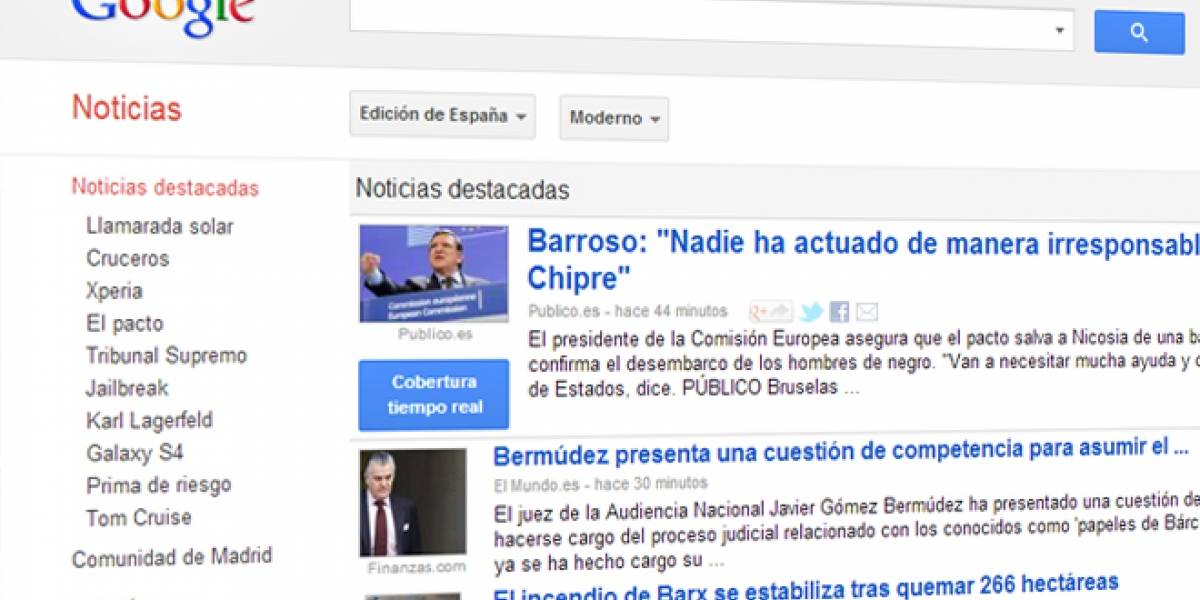1200x600 pixels.
Task: Open Xperia topic in sidebar
Action: [x=114, y=291]
